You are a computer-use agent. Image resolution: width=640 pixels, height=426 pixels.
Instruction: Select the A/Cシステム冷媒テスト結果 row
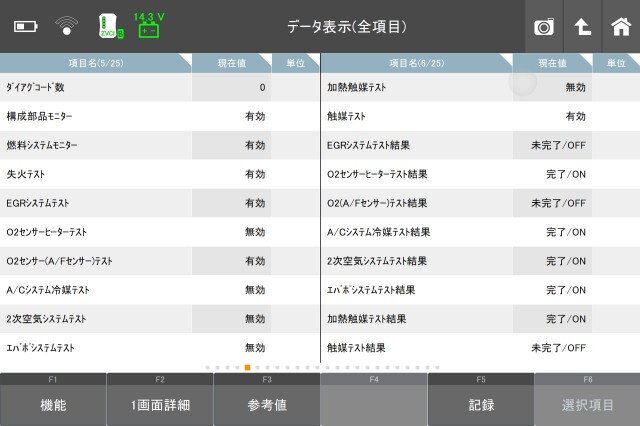point(481,232)
